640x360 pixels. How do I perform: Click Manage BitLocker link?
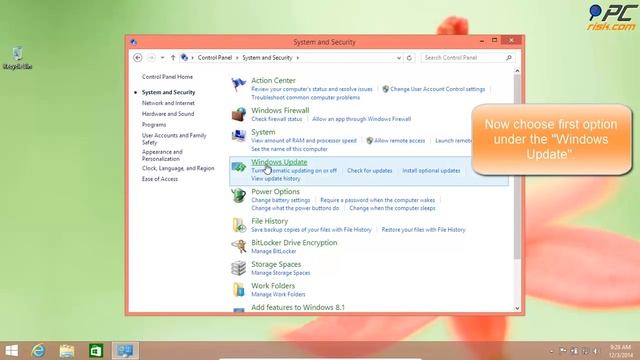(273, 251)
